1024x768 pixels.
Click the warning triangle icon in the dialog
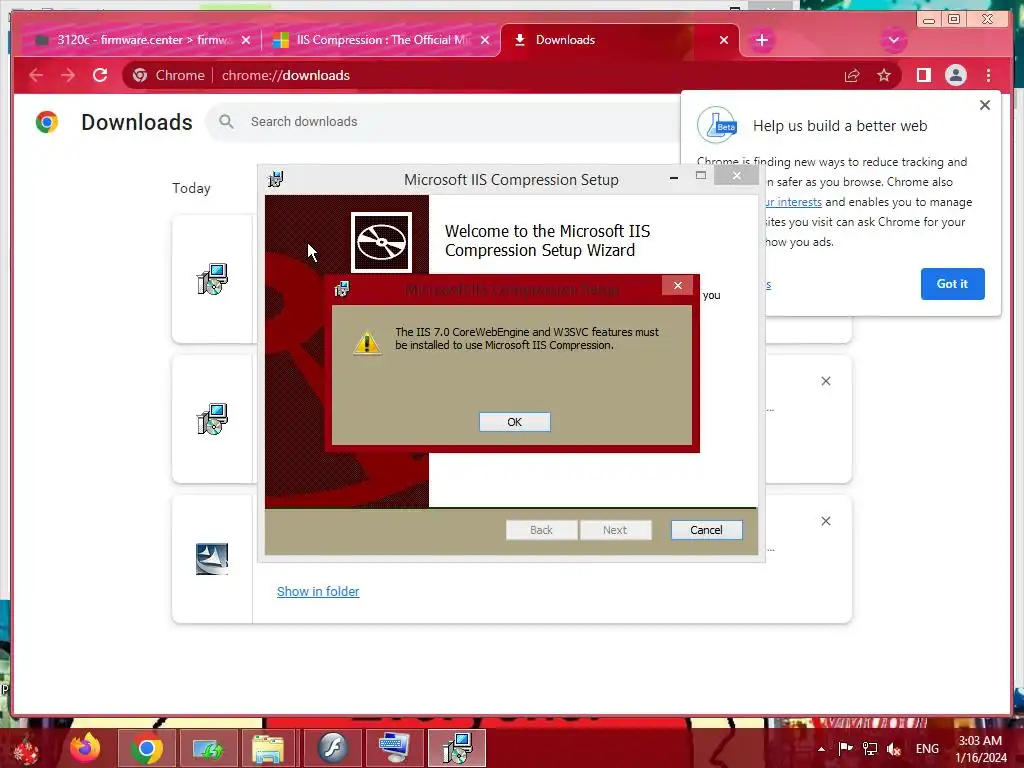tap(366, 342)
